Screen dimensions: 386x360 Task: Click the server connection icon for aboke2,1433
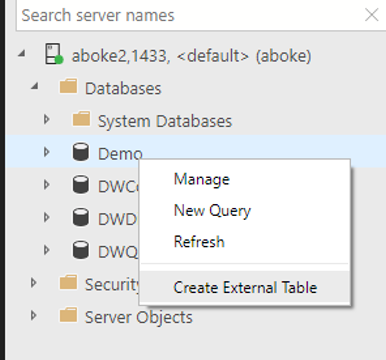[54, 54]
